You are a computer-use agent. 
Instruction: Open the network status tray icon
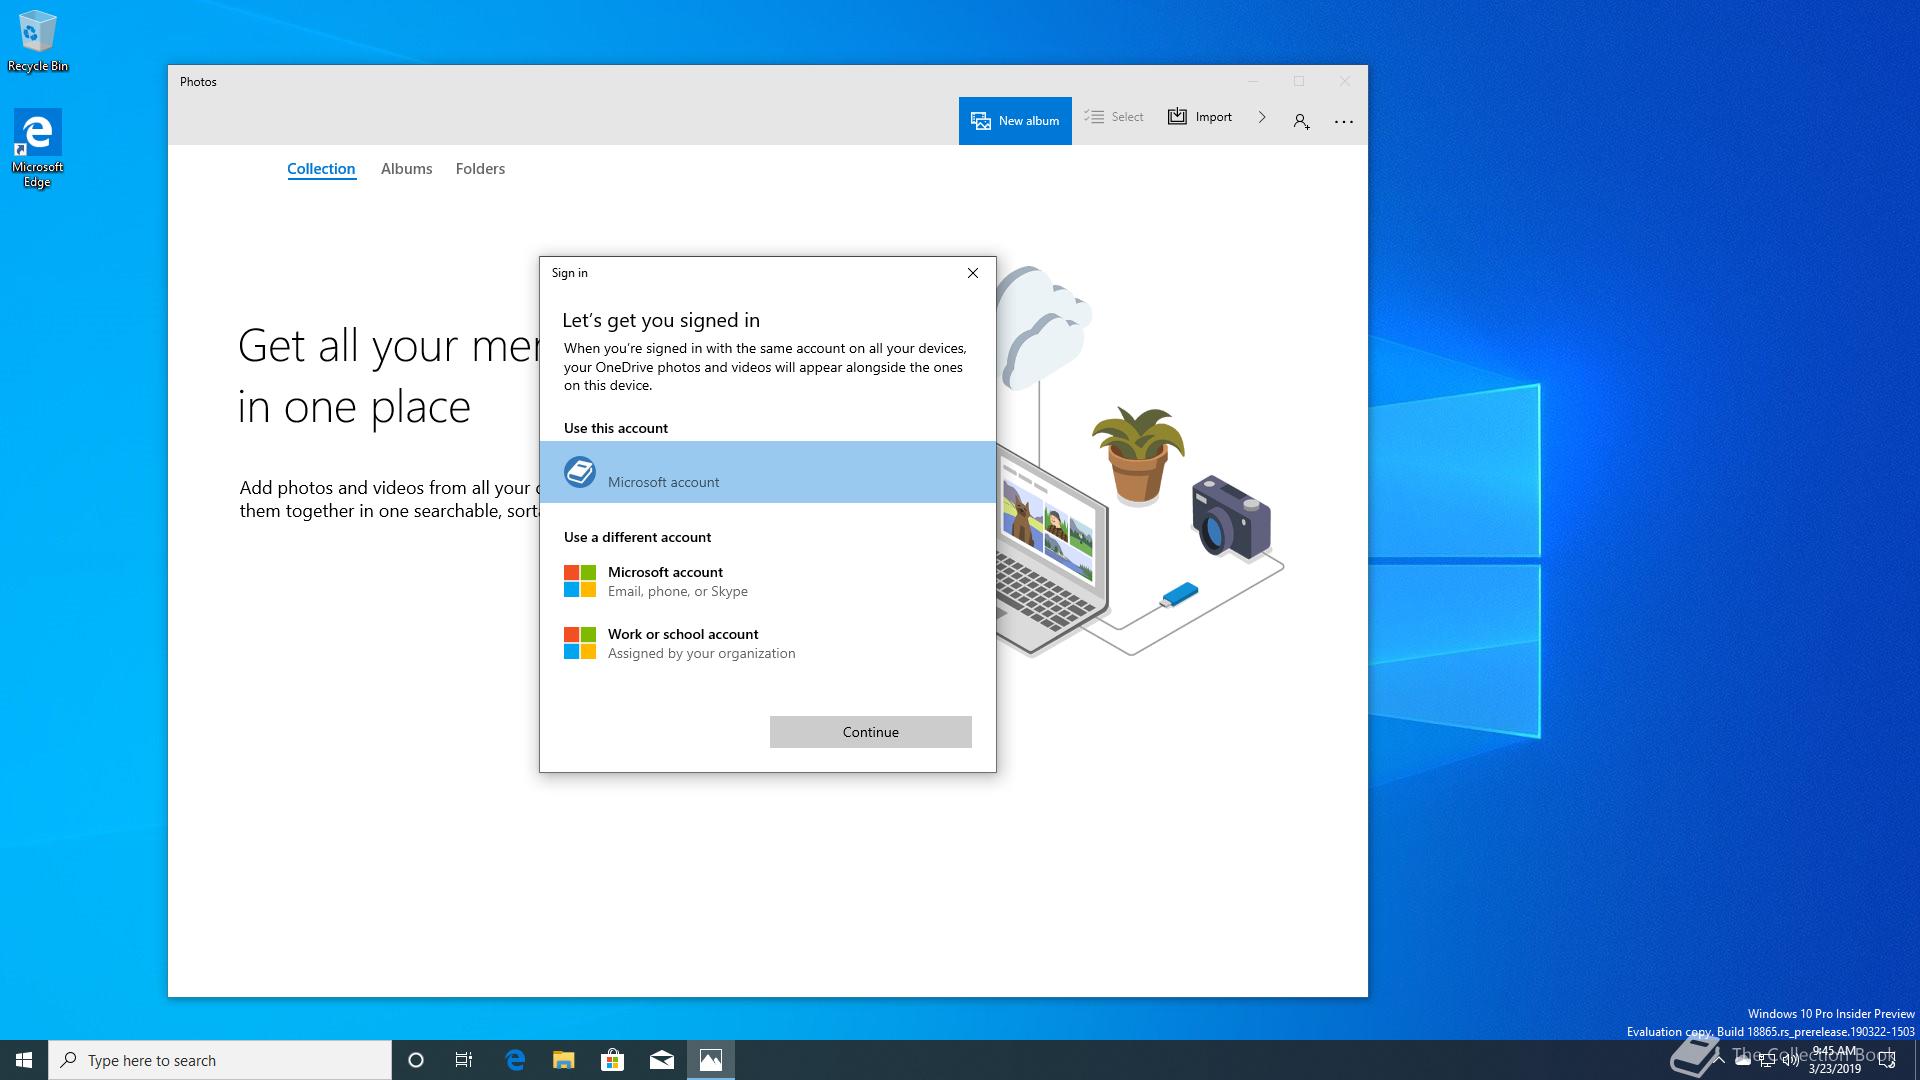tap(1767, 1060)
